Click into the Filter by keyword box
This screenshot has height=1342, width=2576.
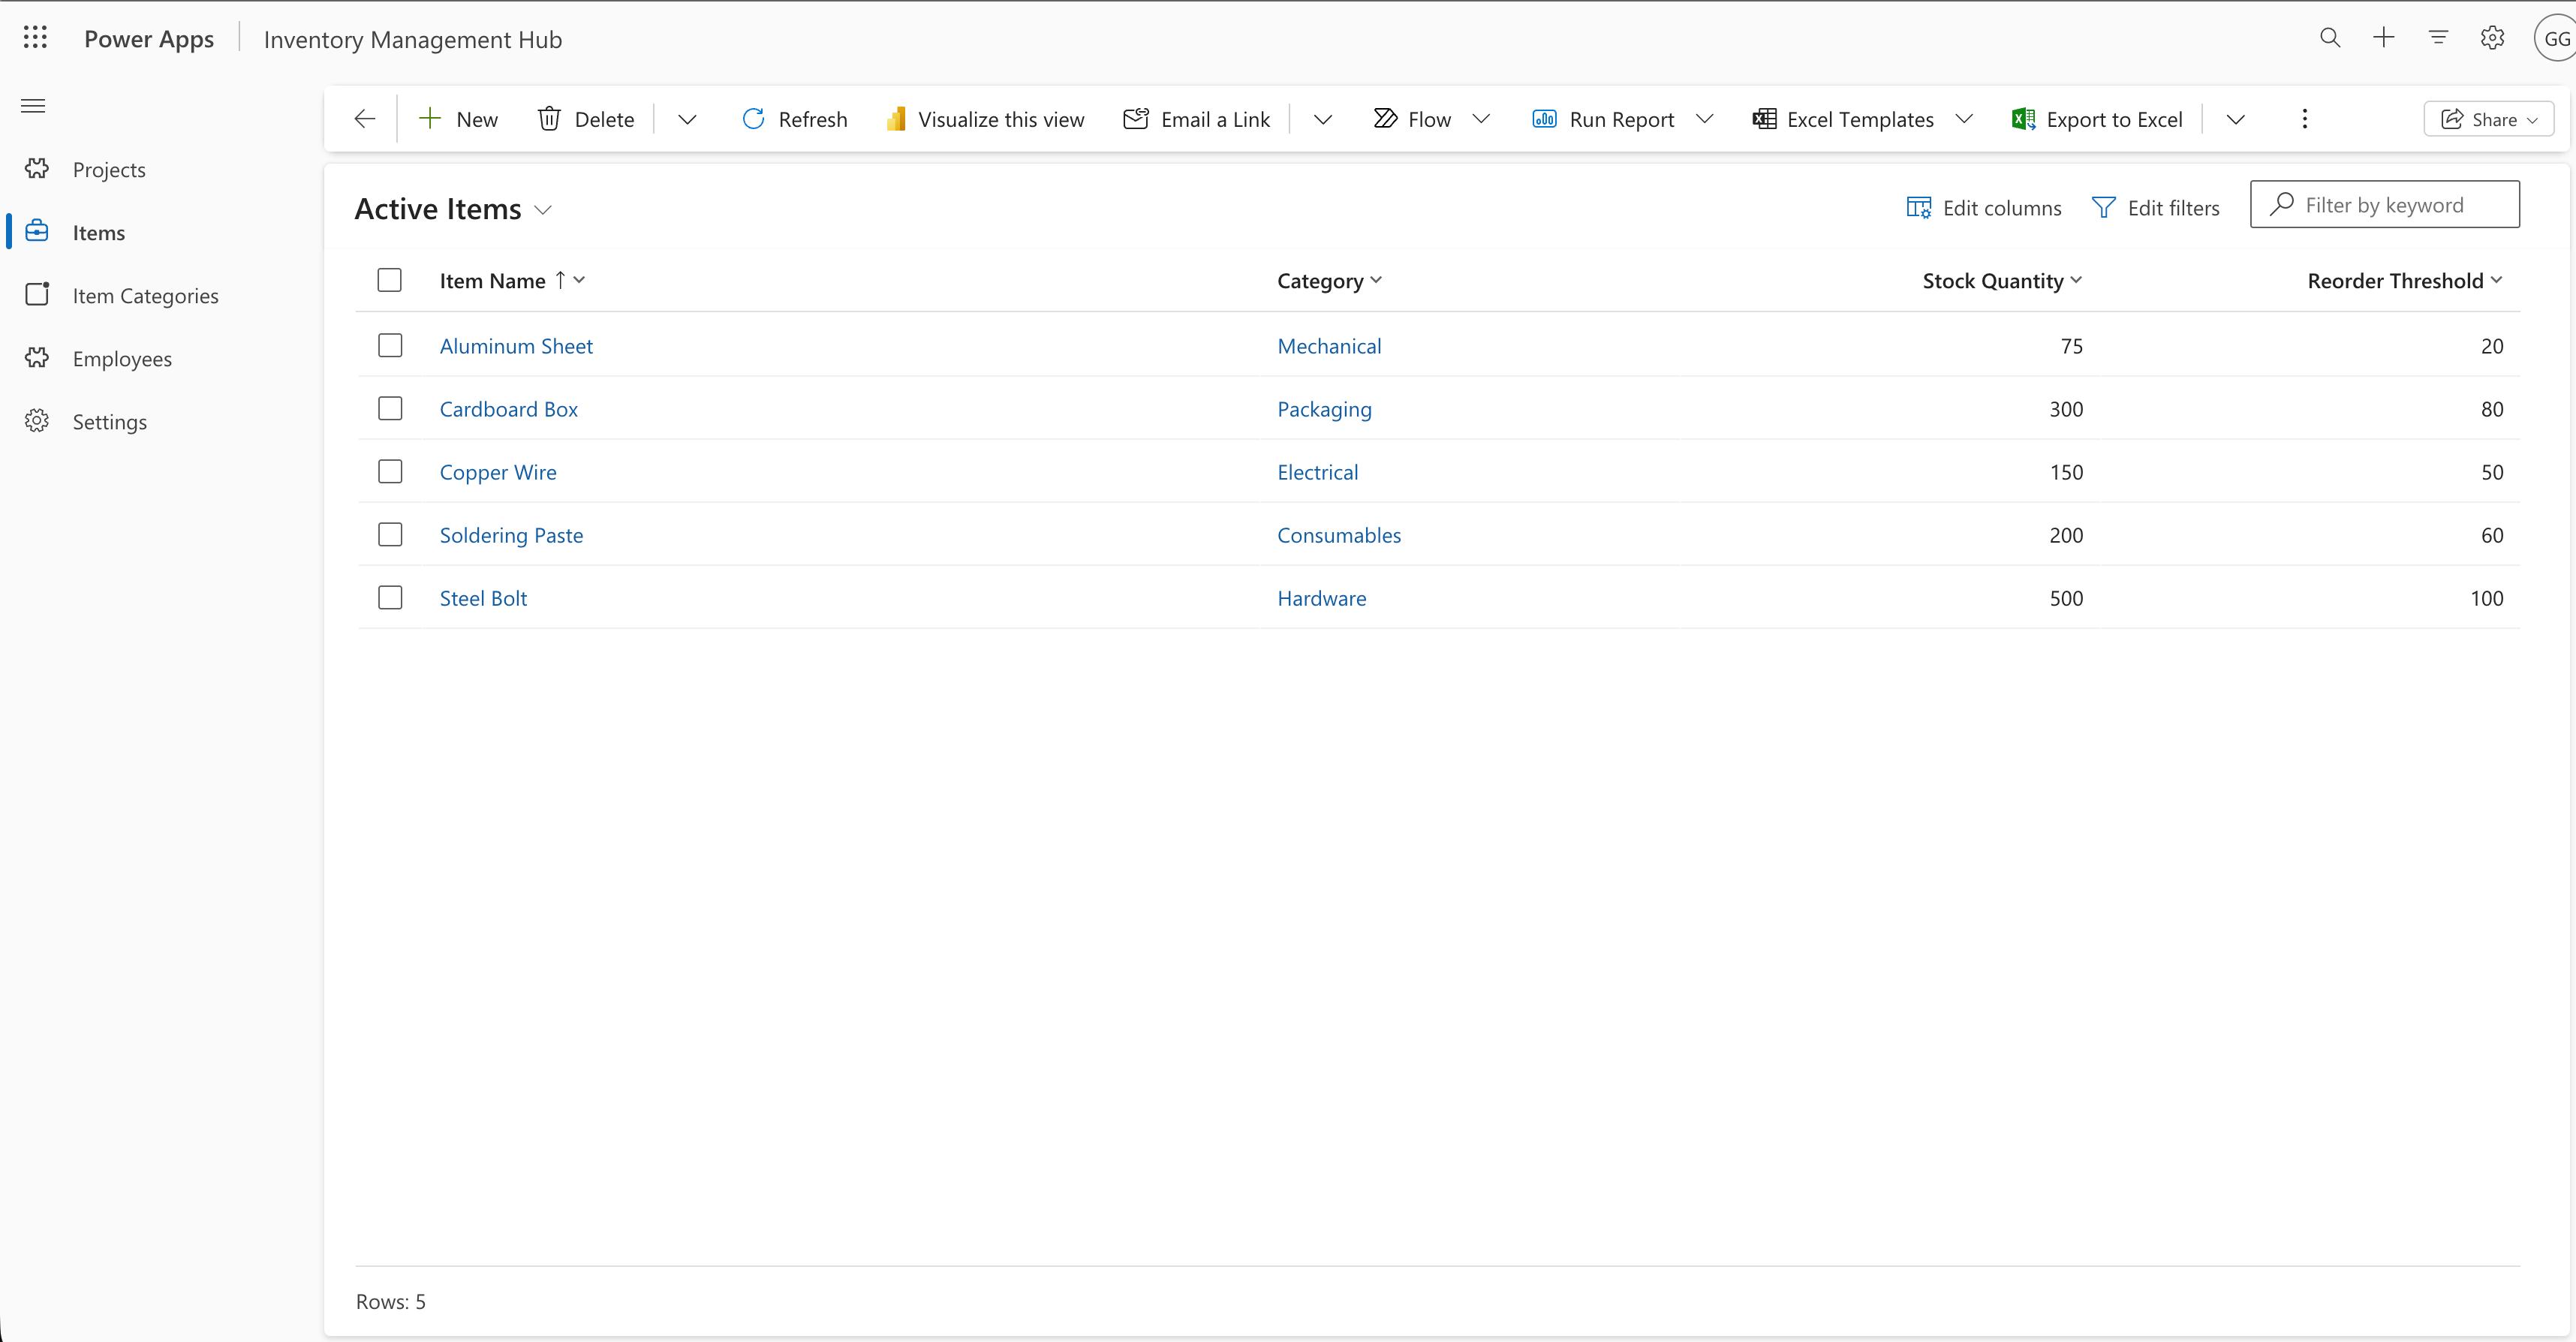click(x=2400, y=205)
